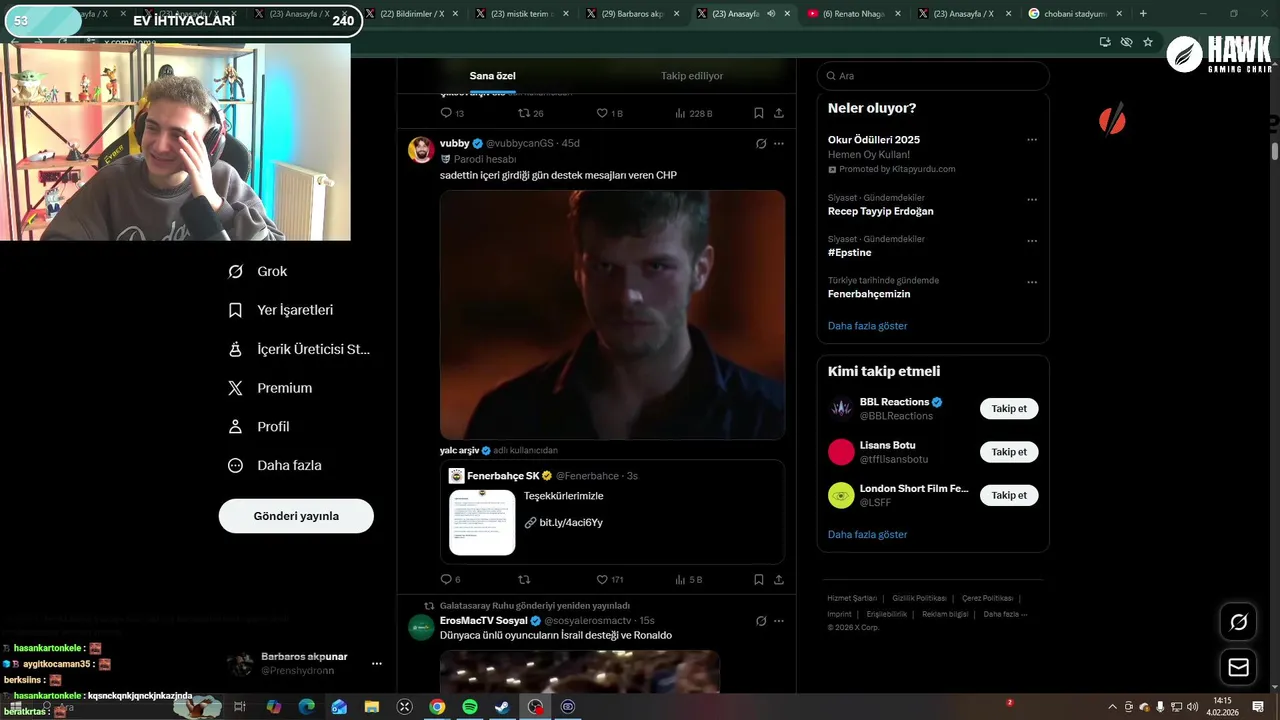Share vubby's CHP post
1280x720 pixels.
(x=779, y=579)
